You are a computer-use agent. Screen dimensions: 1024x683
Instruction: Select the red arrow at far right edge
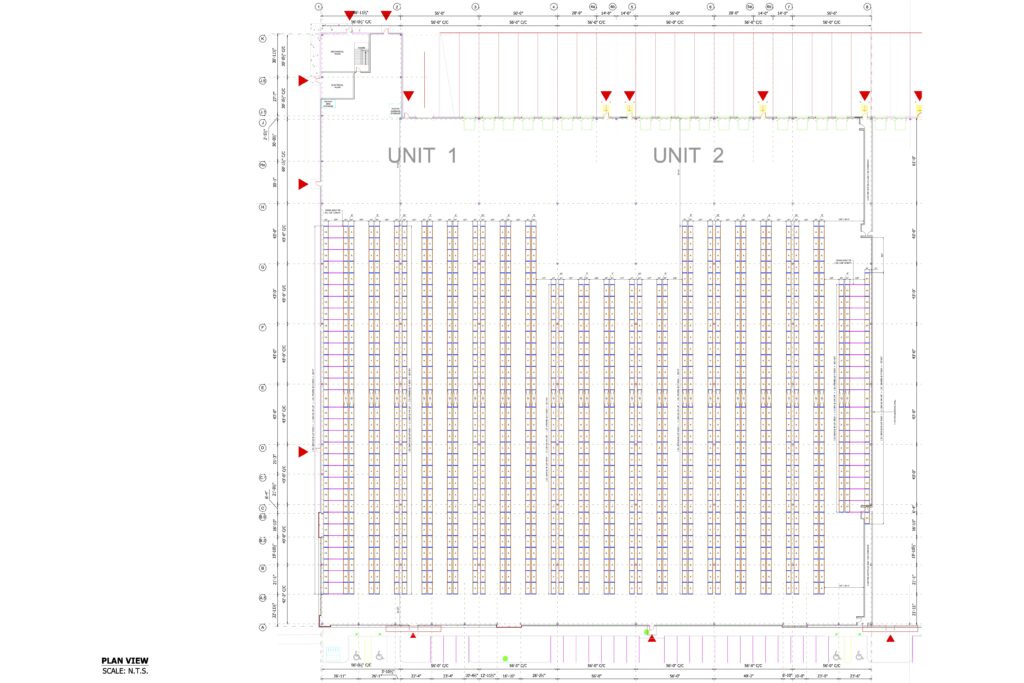pyautogui.click(x=919, y=96)
